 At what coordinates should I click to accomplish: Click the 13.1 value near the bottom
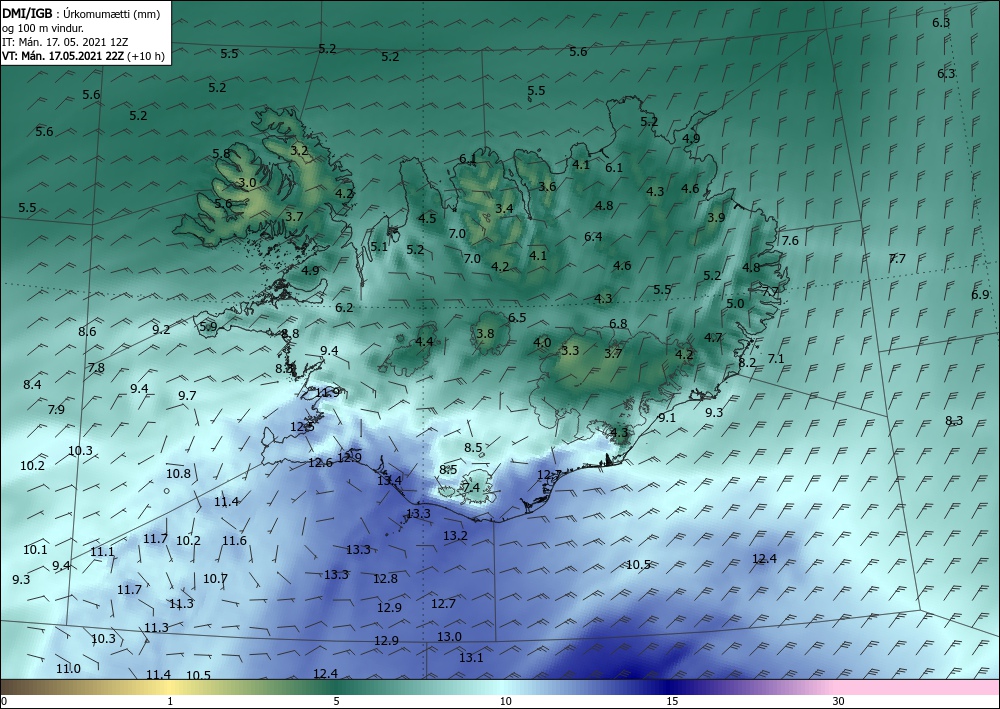tap(471, 658)
